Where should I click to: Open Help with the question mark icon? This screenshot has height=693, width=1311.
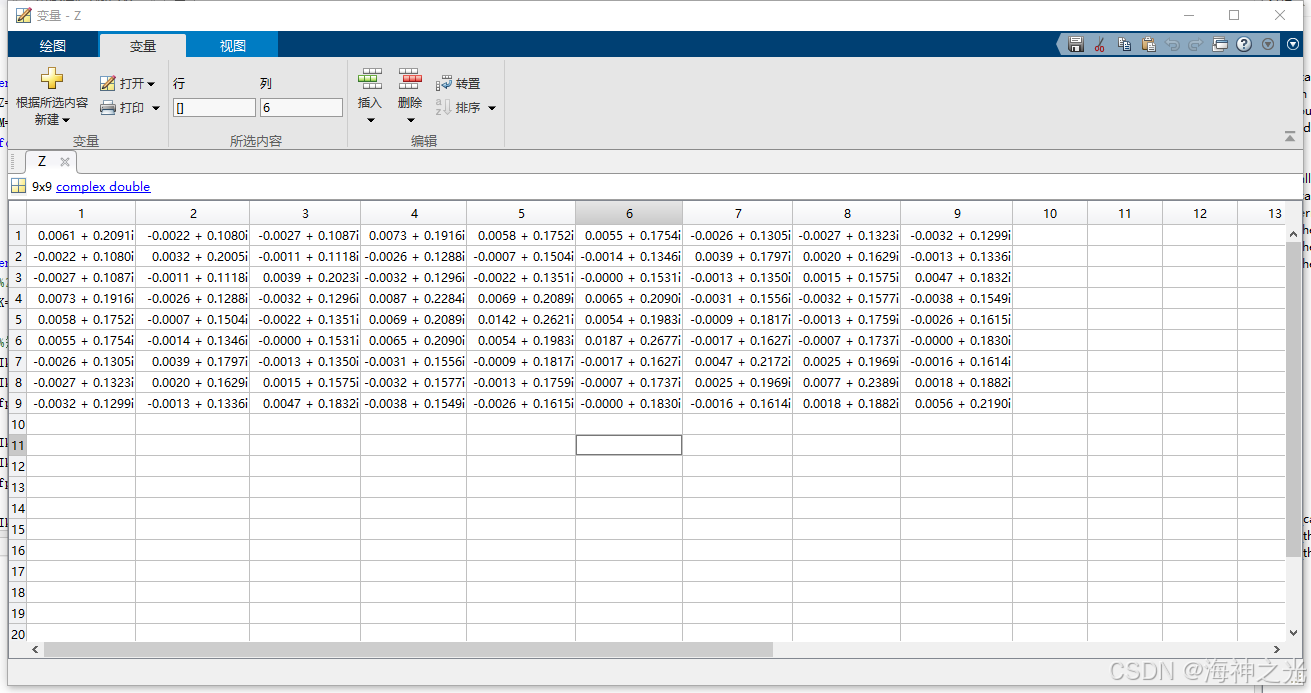[x=1244, y=44]
